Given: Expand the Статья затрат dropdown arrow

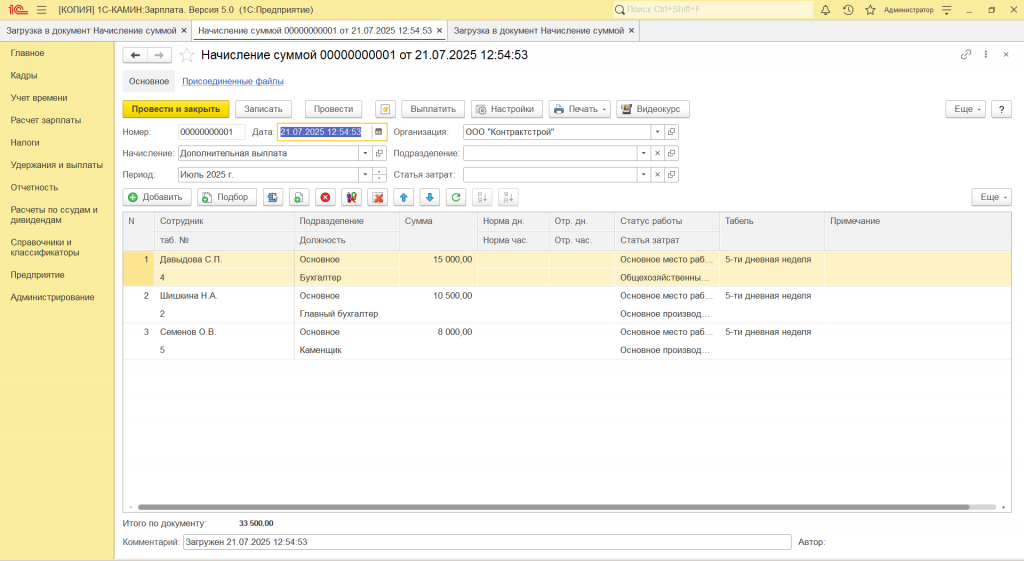Looking at the screenshot, I should pos(643,175).
